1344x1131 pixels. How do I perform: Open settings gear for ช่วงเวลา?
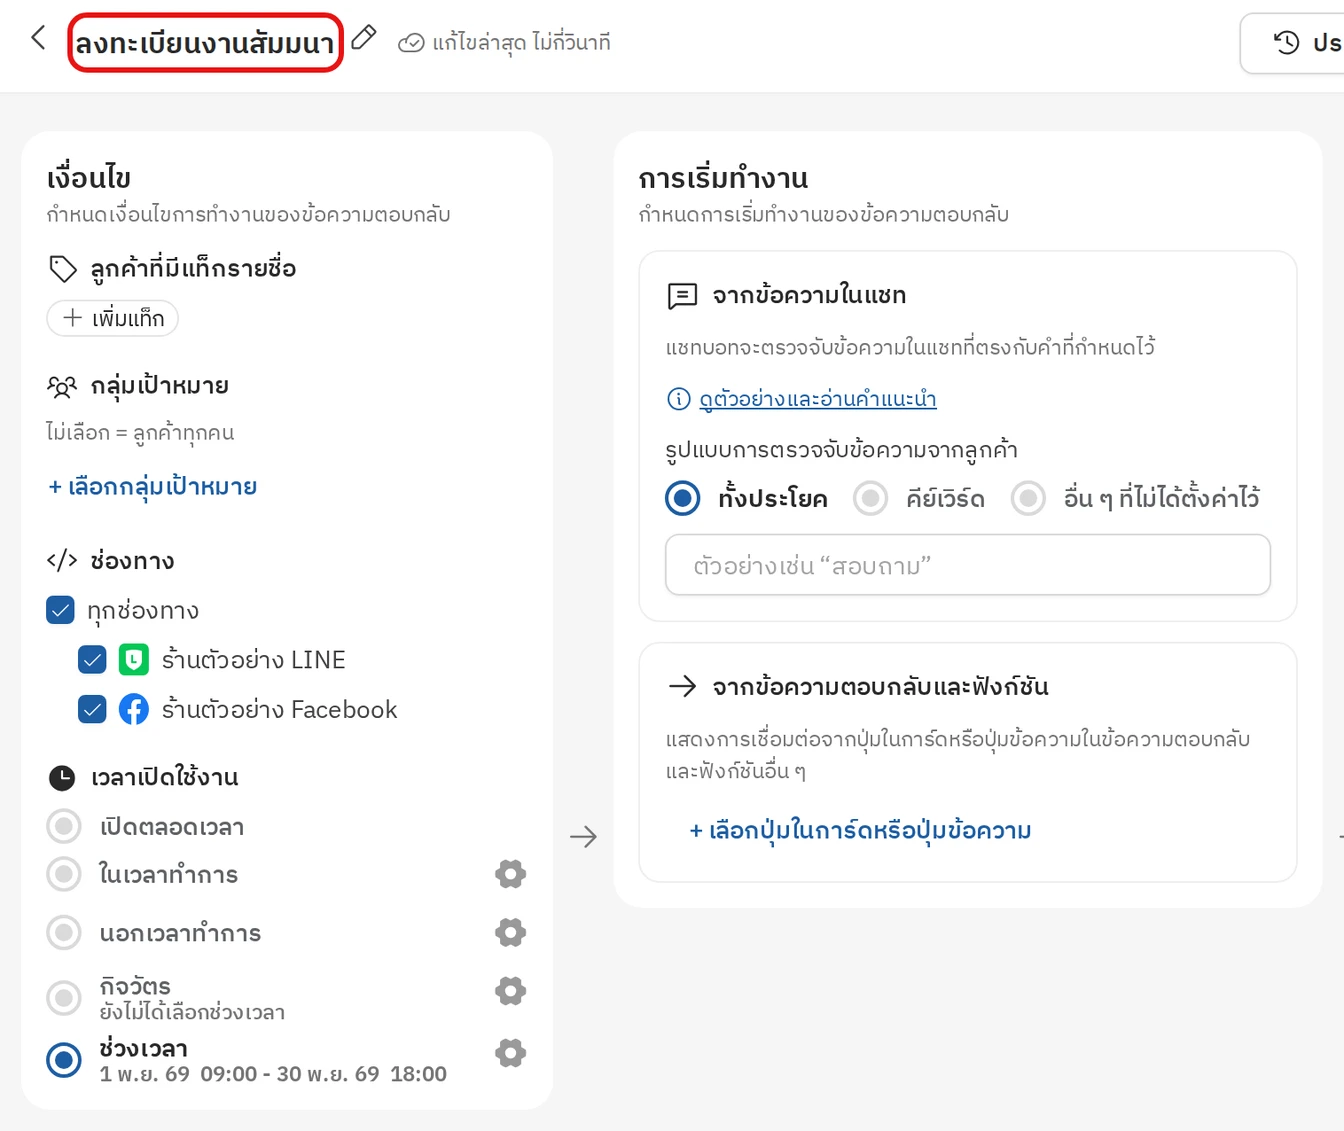510,1053
